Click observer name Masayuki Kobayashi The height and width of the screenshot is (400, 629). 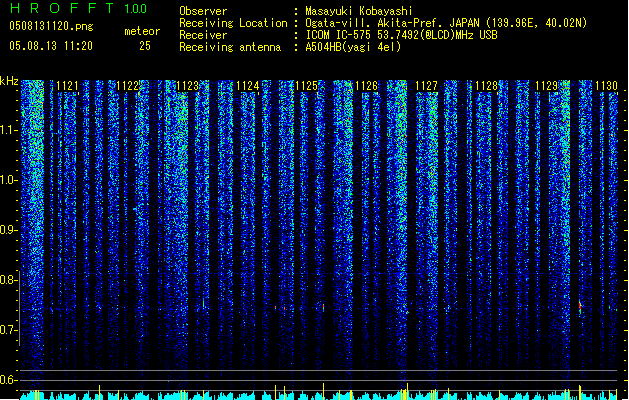(x=359, y=11)
